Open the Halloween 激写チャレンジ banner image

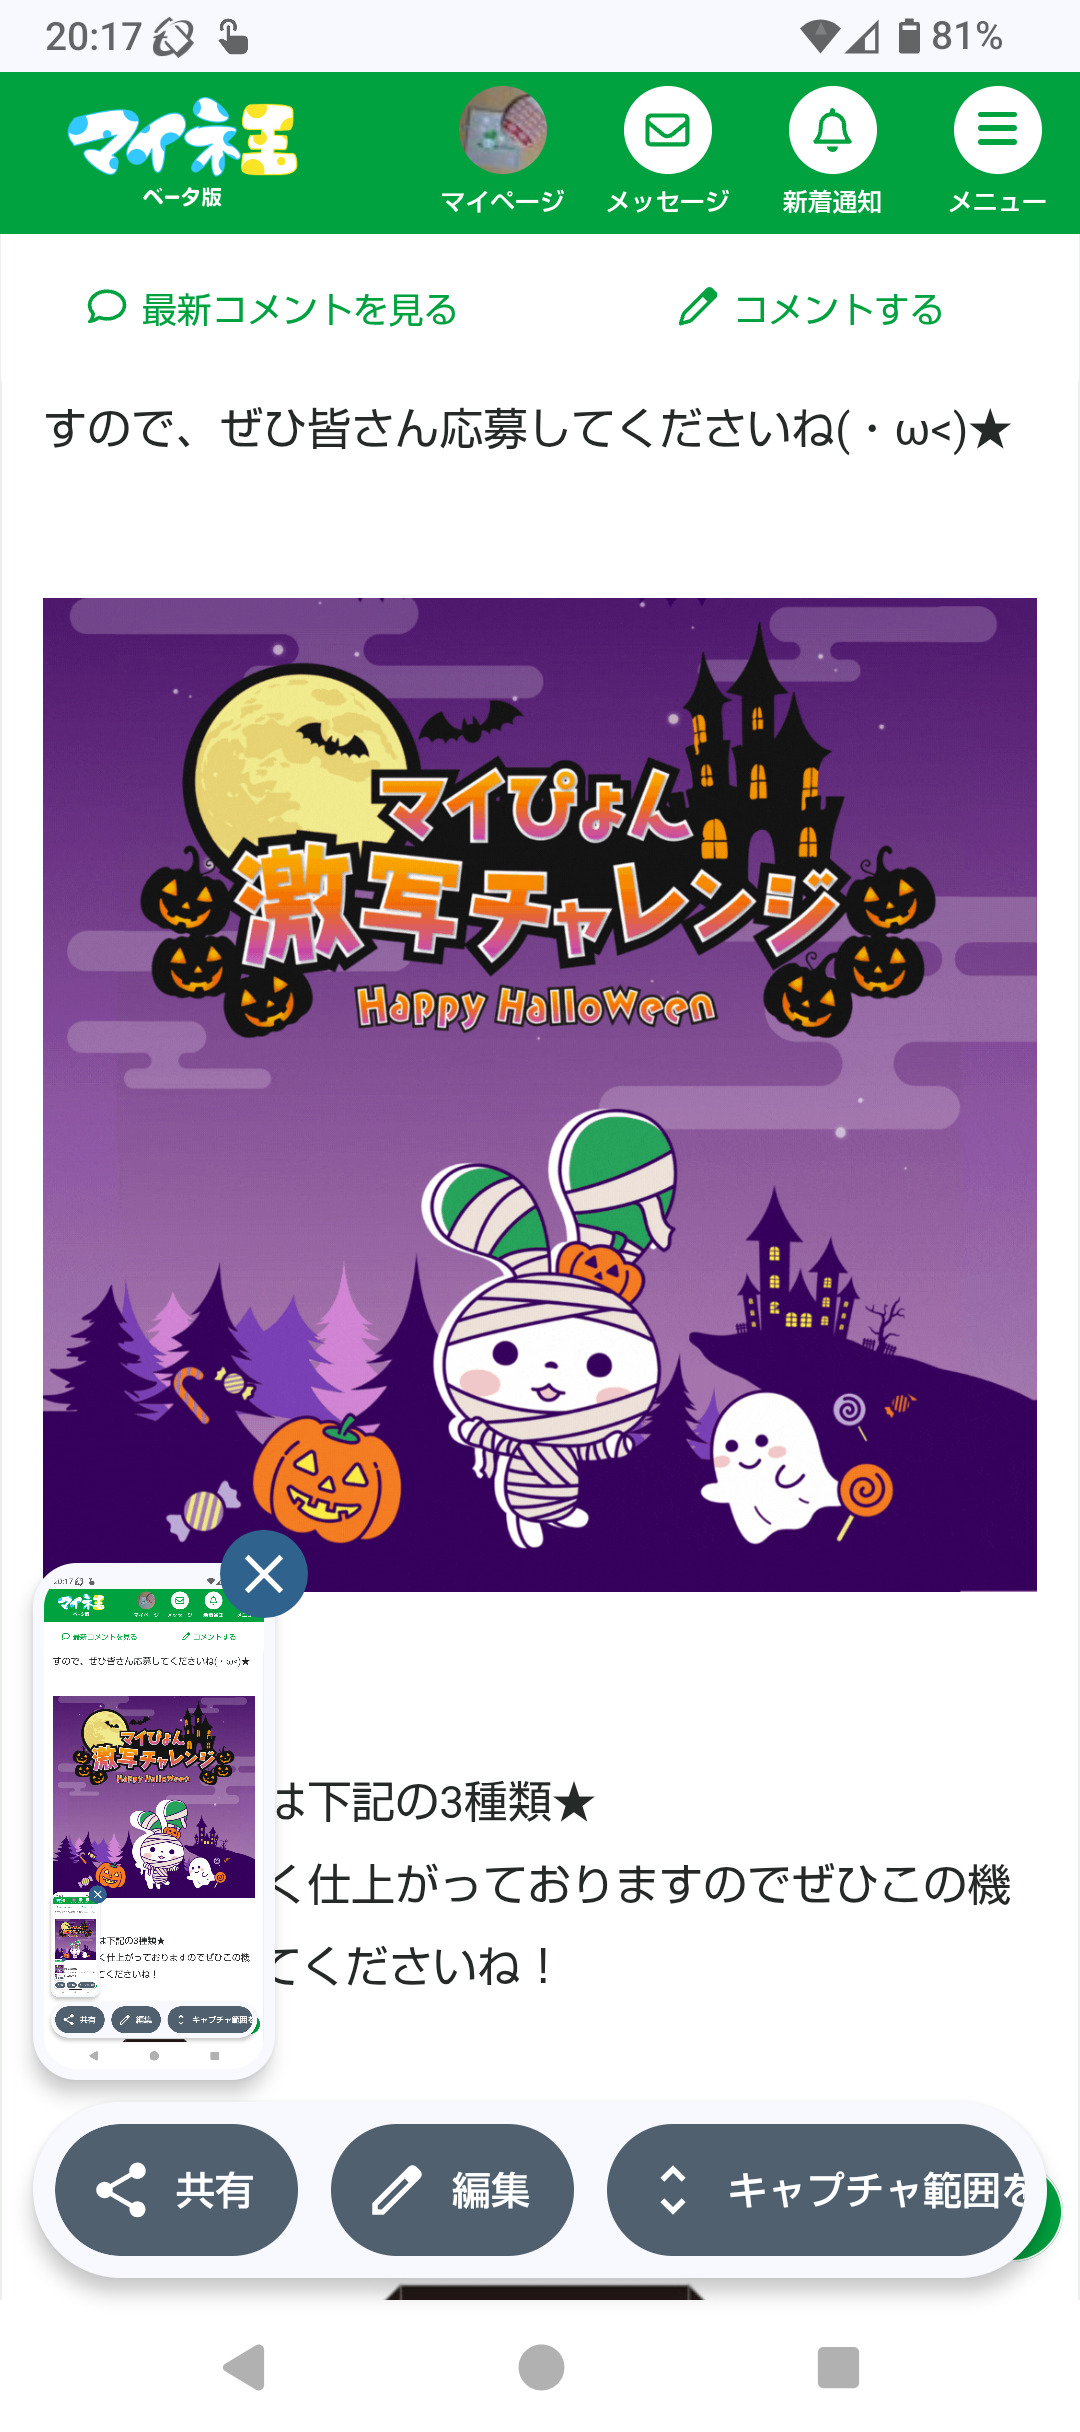540,1094
